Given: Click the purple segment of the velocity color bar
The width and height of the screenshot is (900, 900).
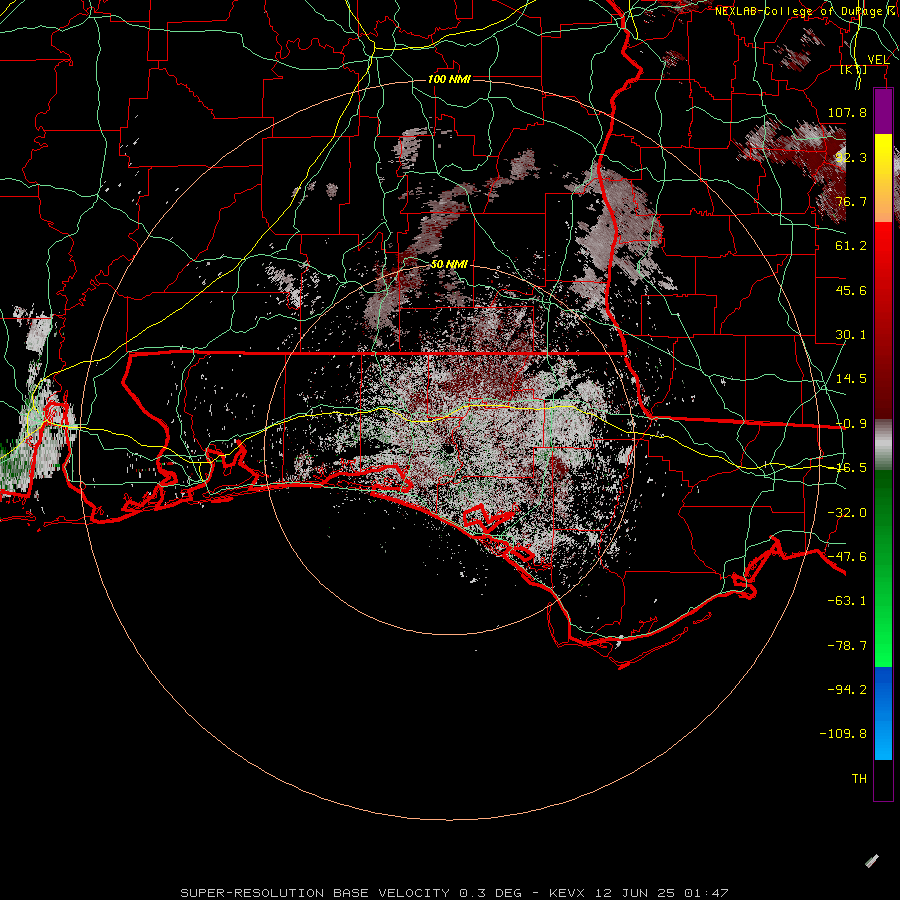Looking at the screenshot, I should tap(883, 111).
